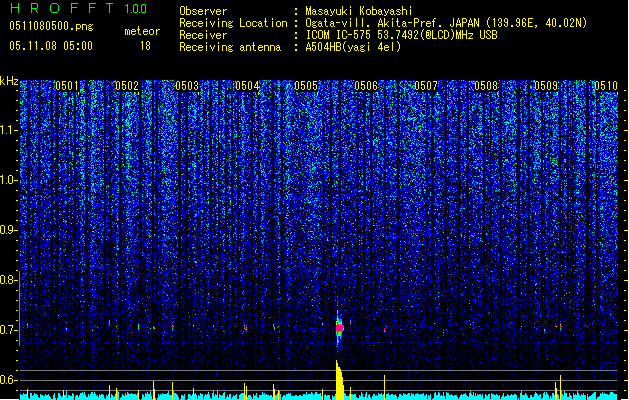Click the tall yellow signal peak below the echo
The width and height of the screenshot is (629, 400).
(x=339, y=380)
